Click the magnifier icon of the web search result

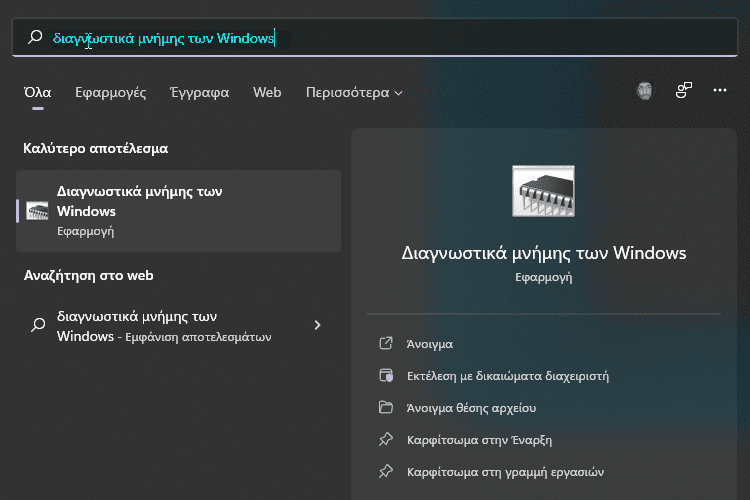pyautogui.click(x=38, y=325)
